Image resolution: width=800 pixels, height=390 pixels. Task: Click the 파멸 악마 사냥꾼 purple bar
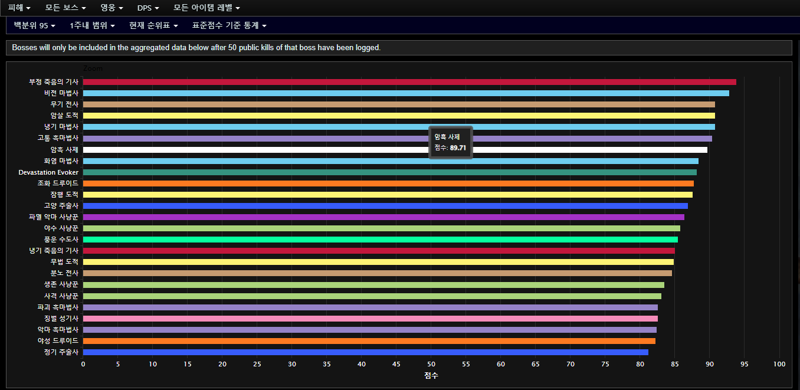(383, 217)
